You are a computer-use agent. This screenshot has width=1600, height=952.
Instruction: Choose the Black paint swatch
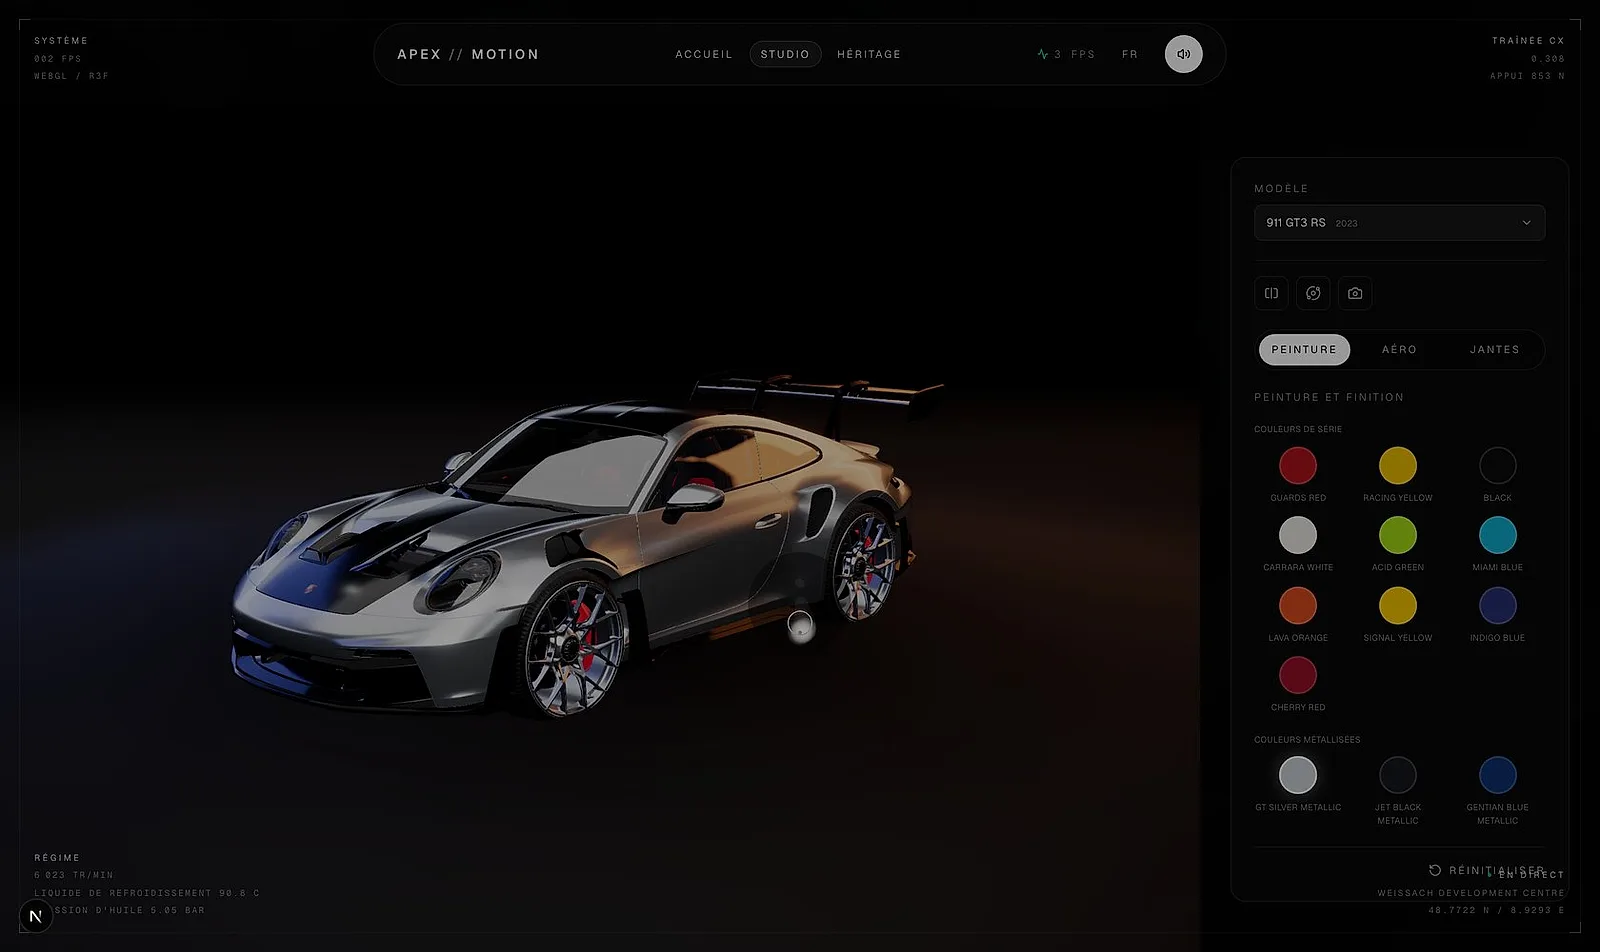(x=1498, y=466)
